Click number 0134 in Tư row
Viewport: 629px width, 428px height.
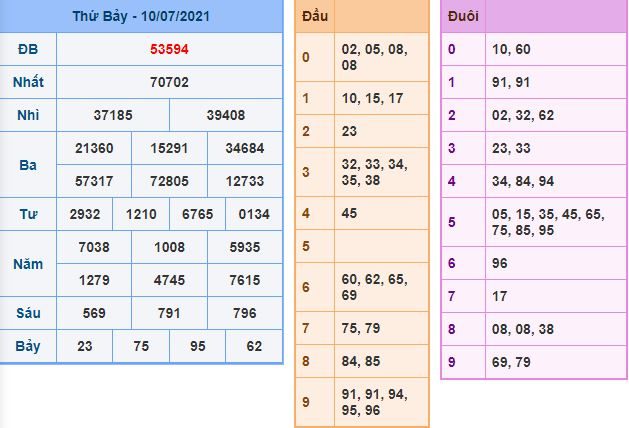[254, 214]
